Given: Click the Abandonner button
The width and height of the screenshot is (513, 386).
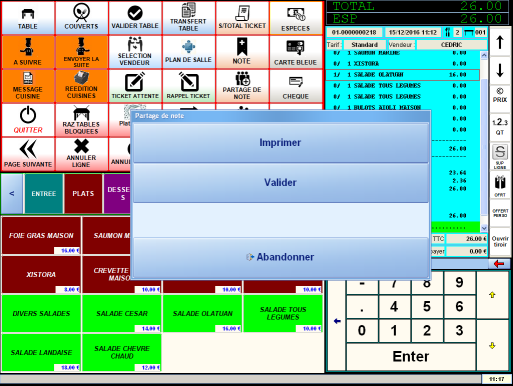Looking at the screenshot, I should 281,257.
